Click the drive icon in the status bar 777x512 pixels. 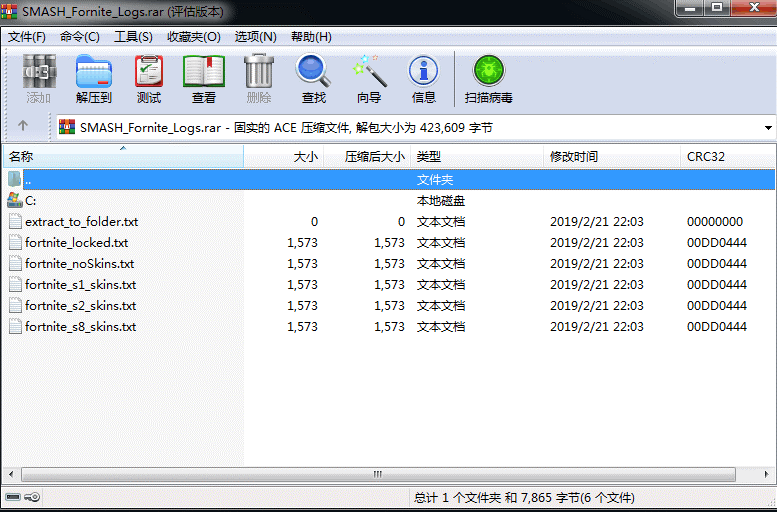(x=13, y=497)
